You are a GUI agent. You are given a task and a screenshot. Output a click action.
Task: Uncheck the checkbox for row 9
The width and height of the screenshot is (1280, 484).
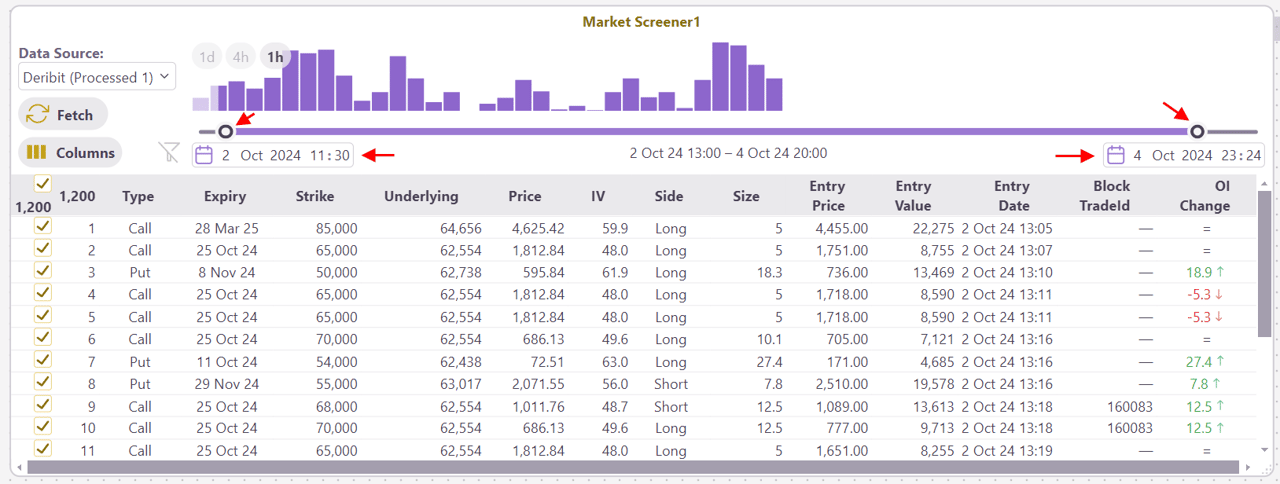point(42,404)
